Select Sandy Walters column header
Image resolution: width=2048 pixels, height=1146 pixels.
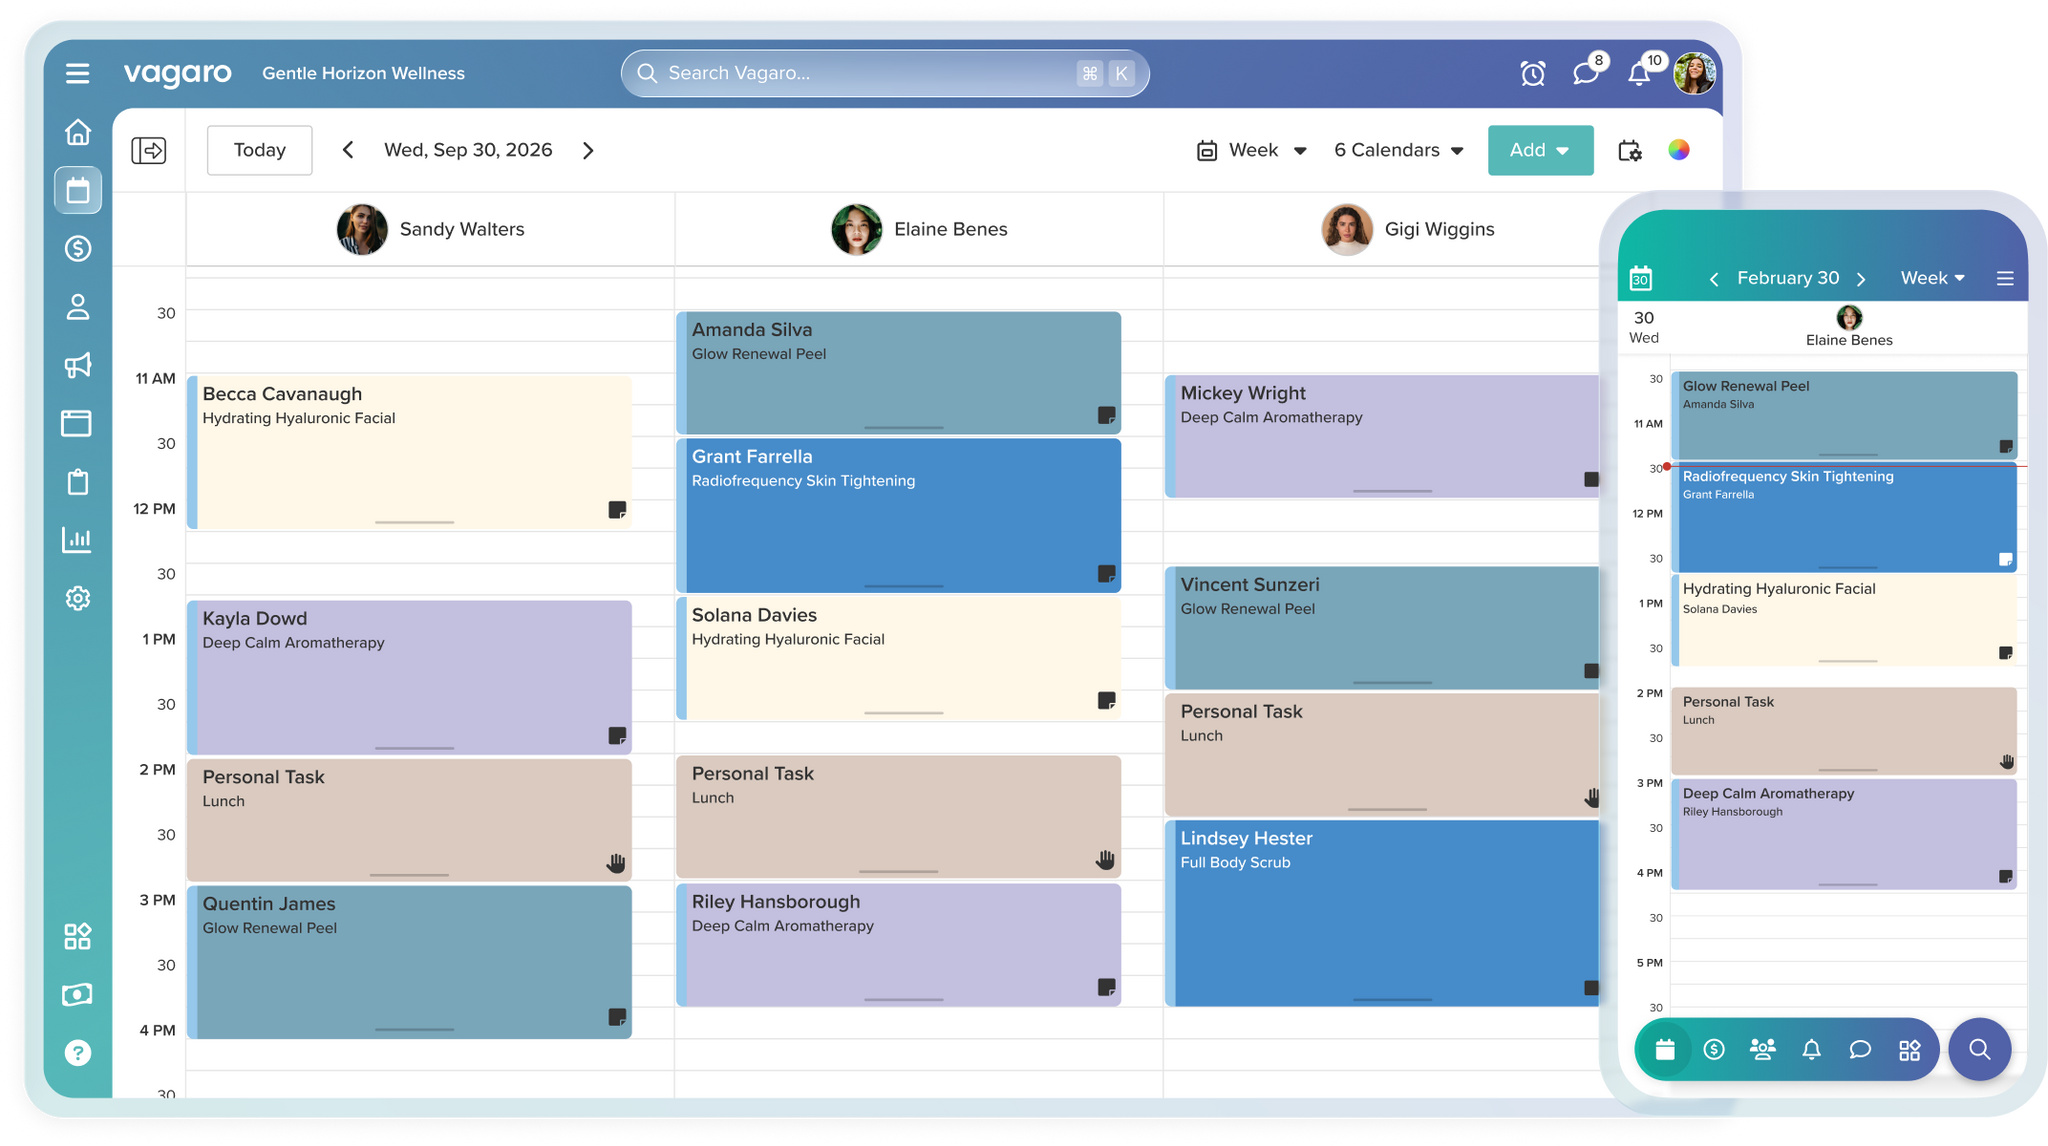431,229
